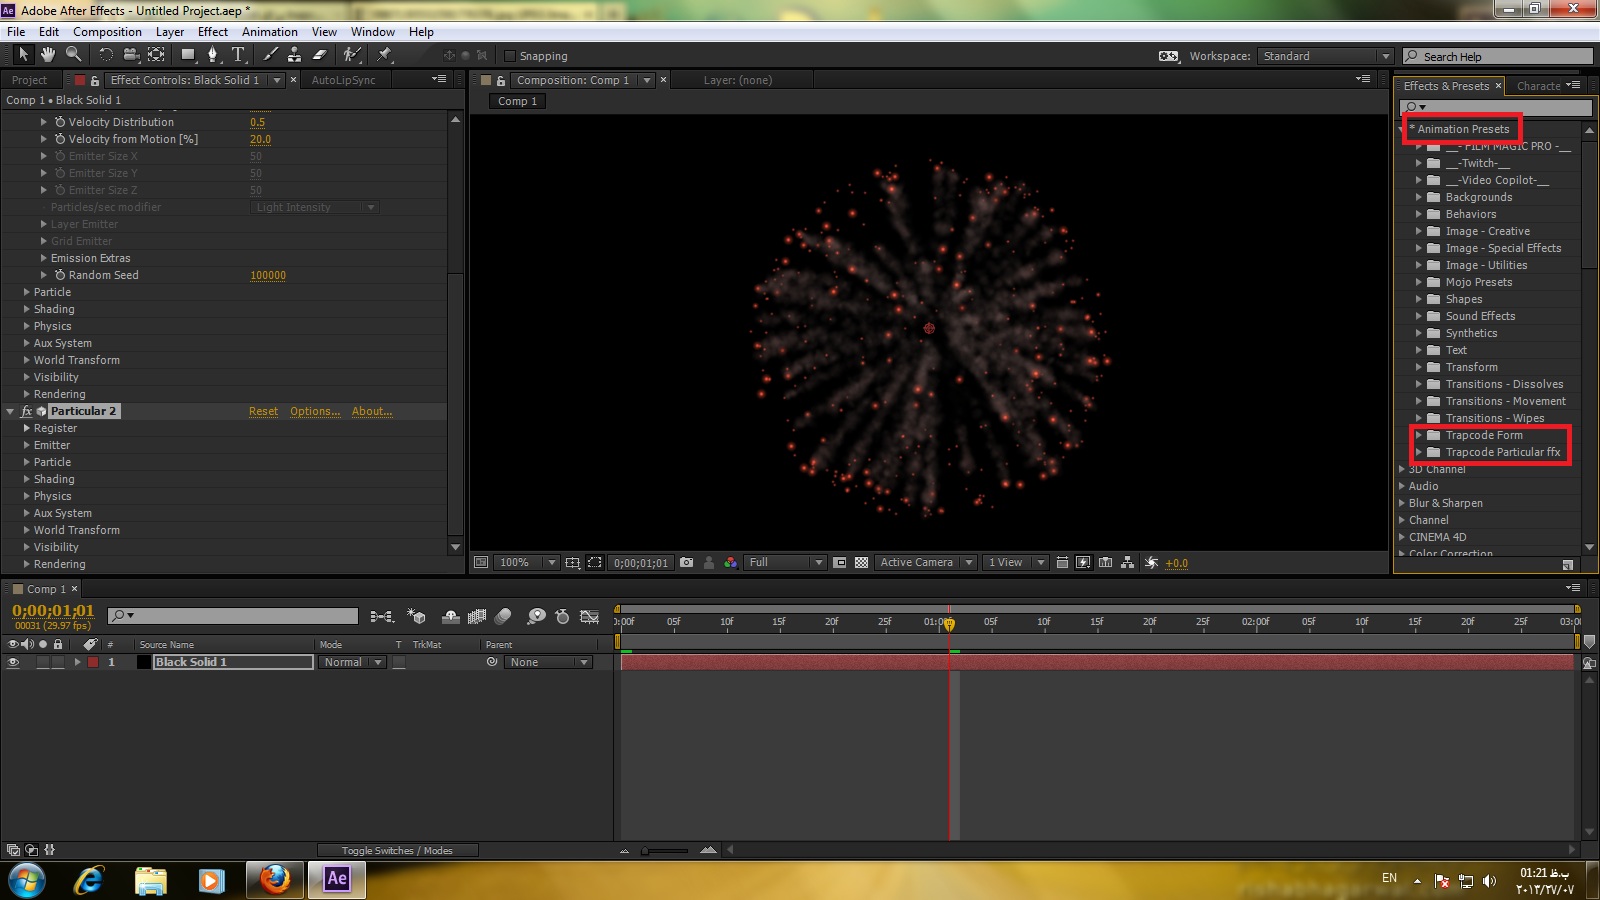Switch to the AutoLipSync tab

pyautogui.click(x=343, y=80)
